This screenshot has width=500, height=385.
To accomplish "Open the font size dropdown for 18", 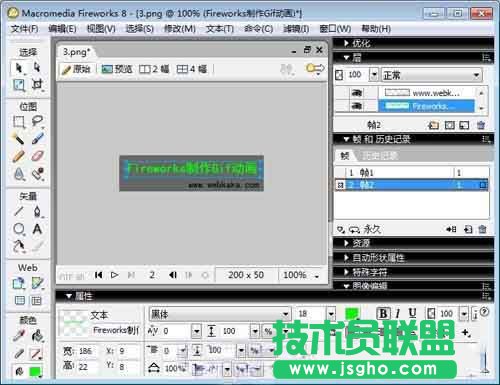I will (331, 314).
